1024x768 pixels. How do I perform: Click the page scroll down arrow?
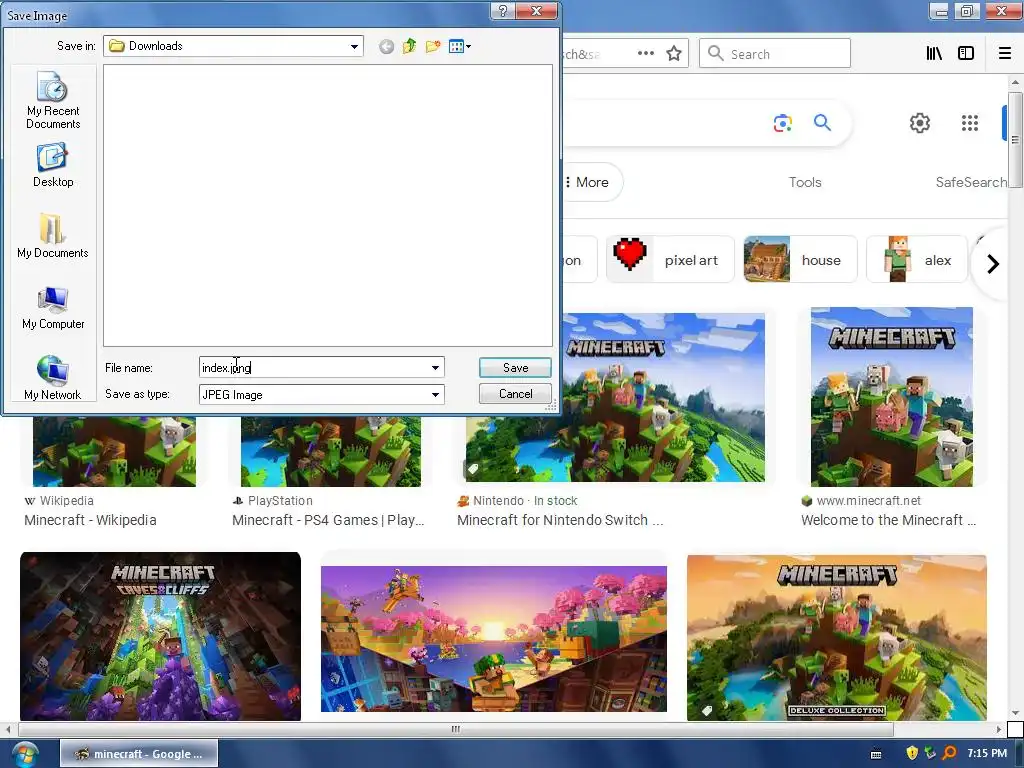click(1015, 713)
